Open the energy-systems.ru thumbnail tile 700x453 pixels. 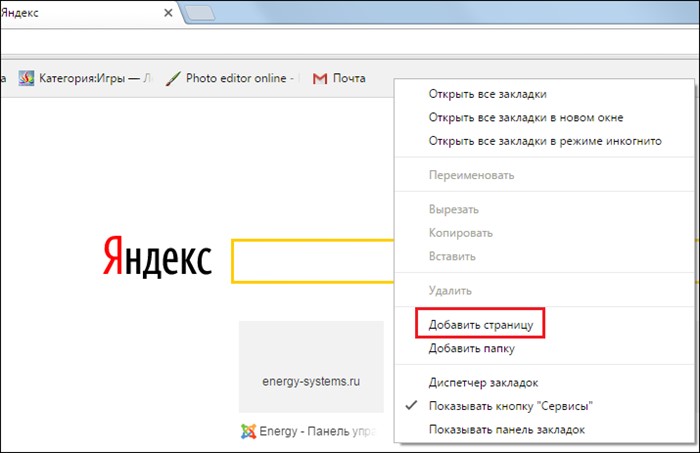311,366
